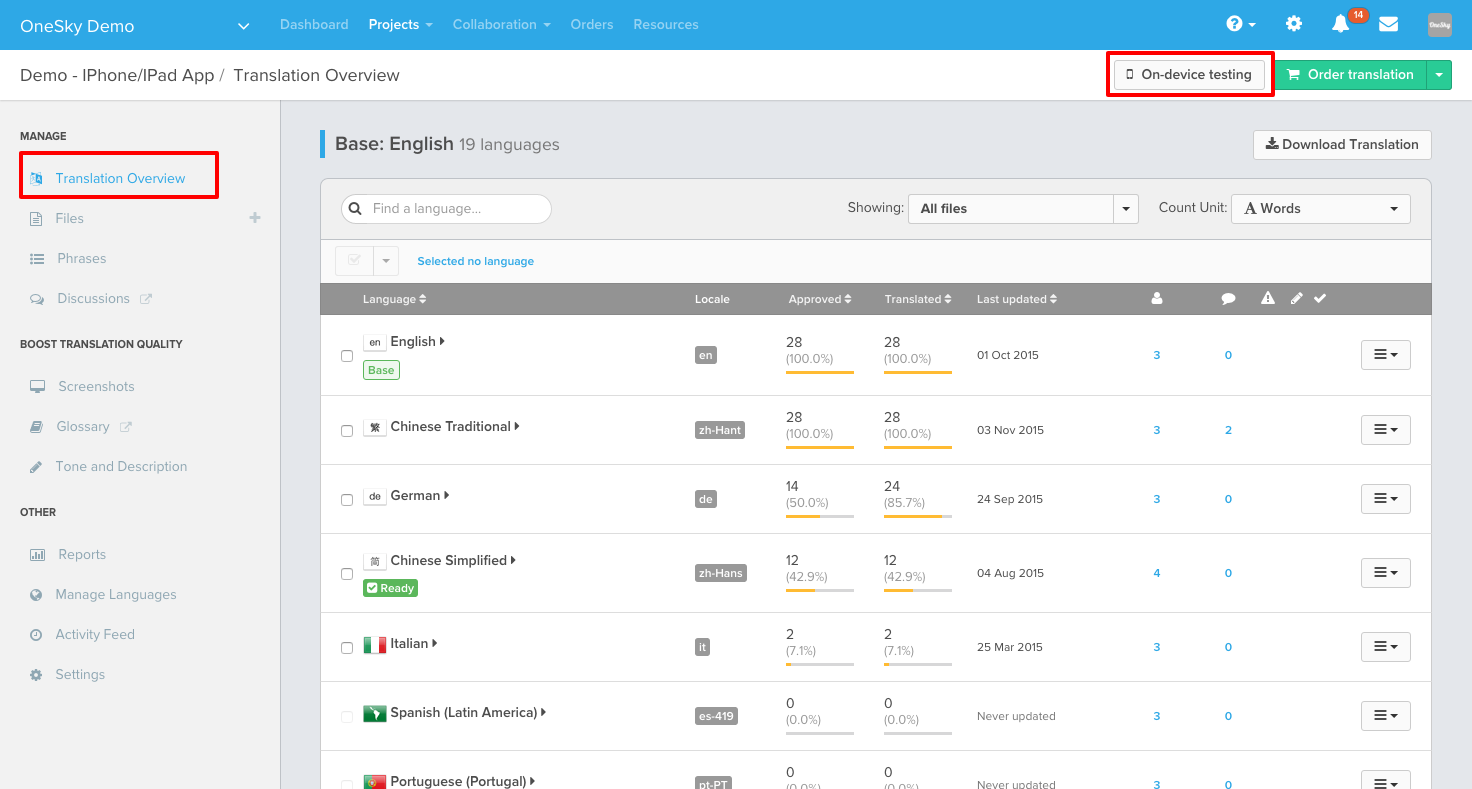1472x789 pixels.
Task: Click the magnifier icon in language search
Action: click(x=355, y=209)
